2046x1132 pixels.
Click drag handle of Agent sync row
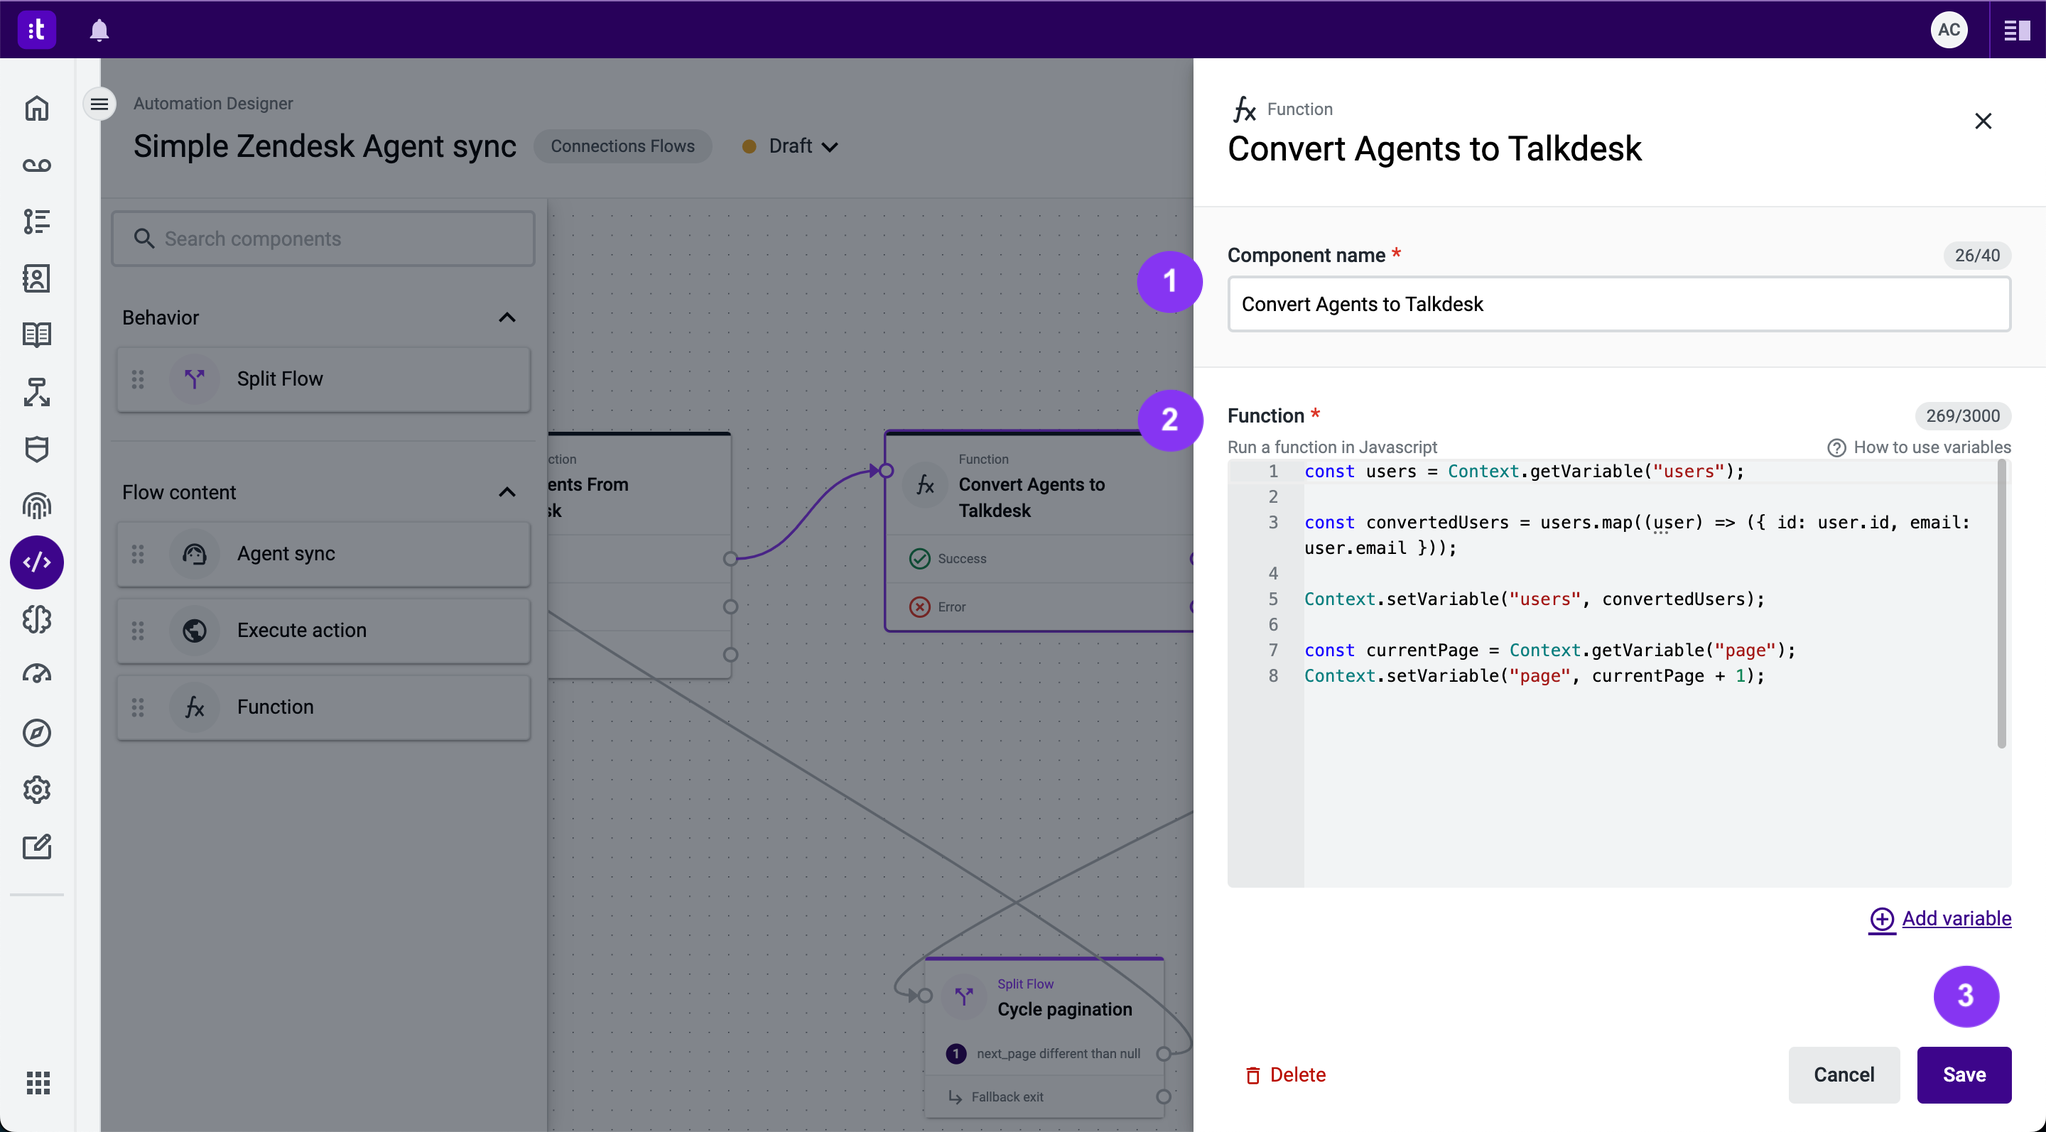point(138,554)
